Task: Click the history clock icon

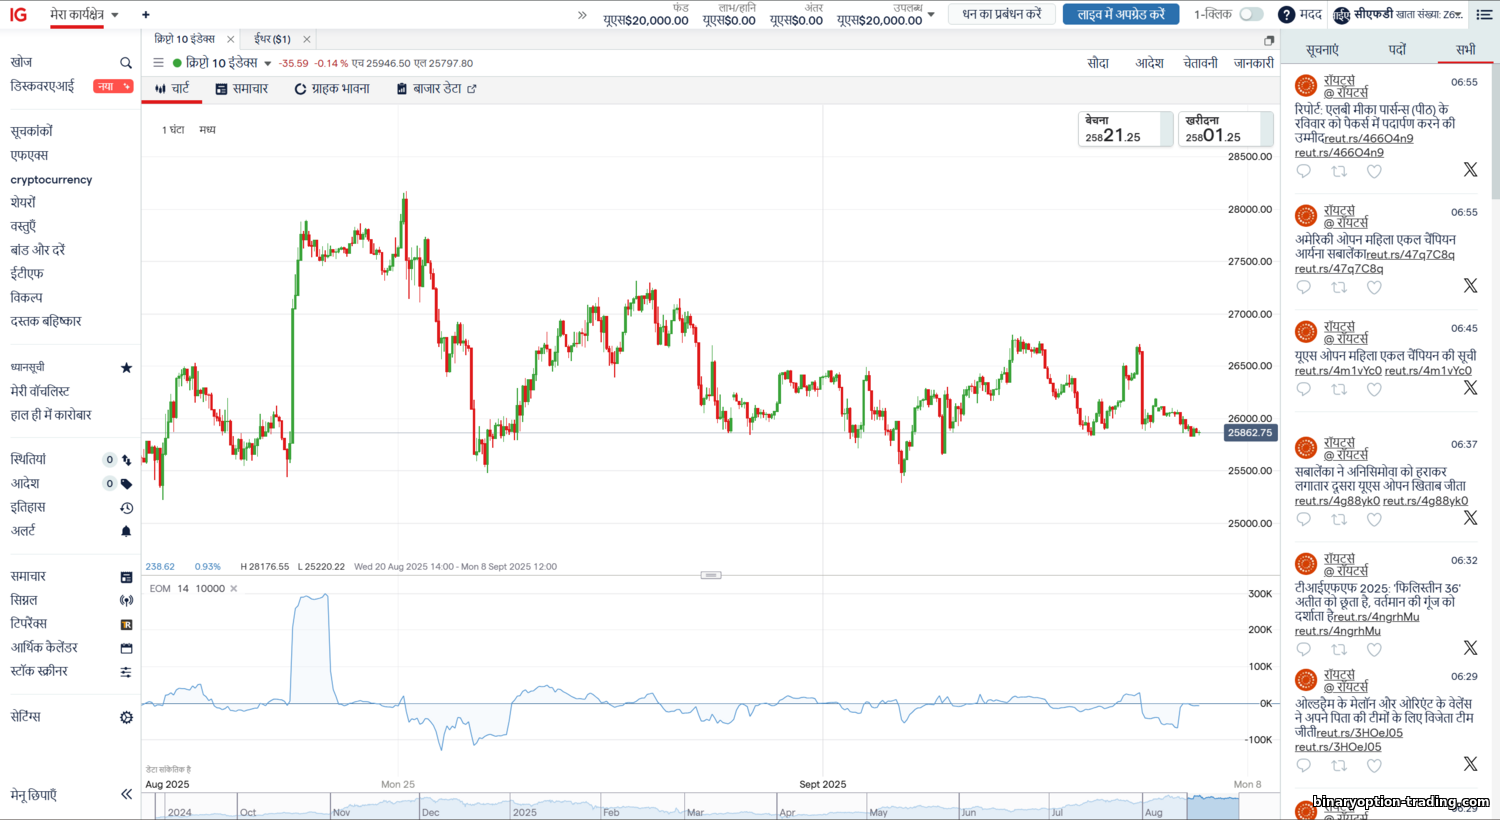Action: (126, 508)
